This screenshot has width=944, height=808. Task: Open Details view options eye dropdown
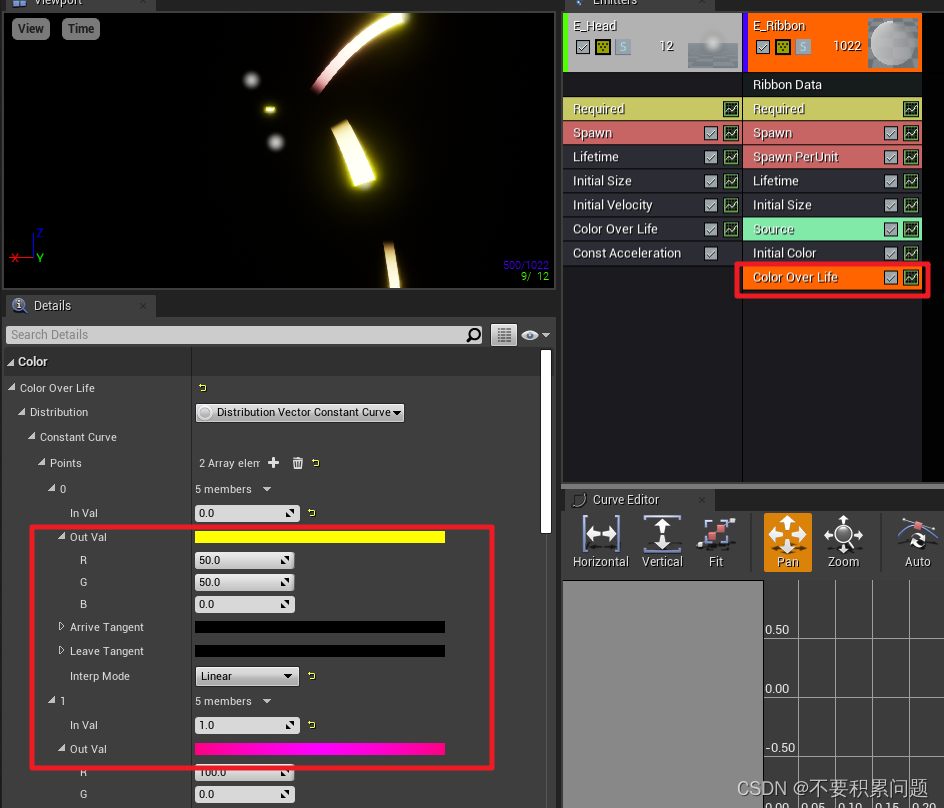535,335
